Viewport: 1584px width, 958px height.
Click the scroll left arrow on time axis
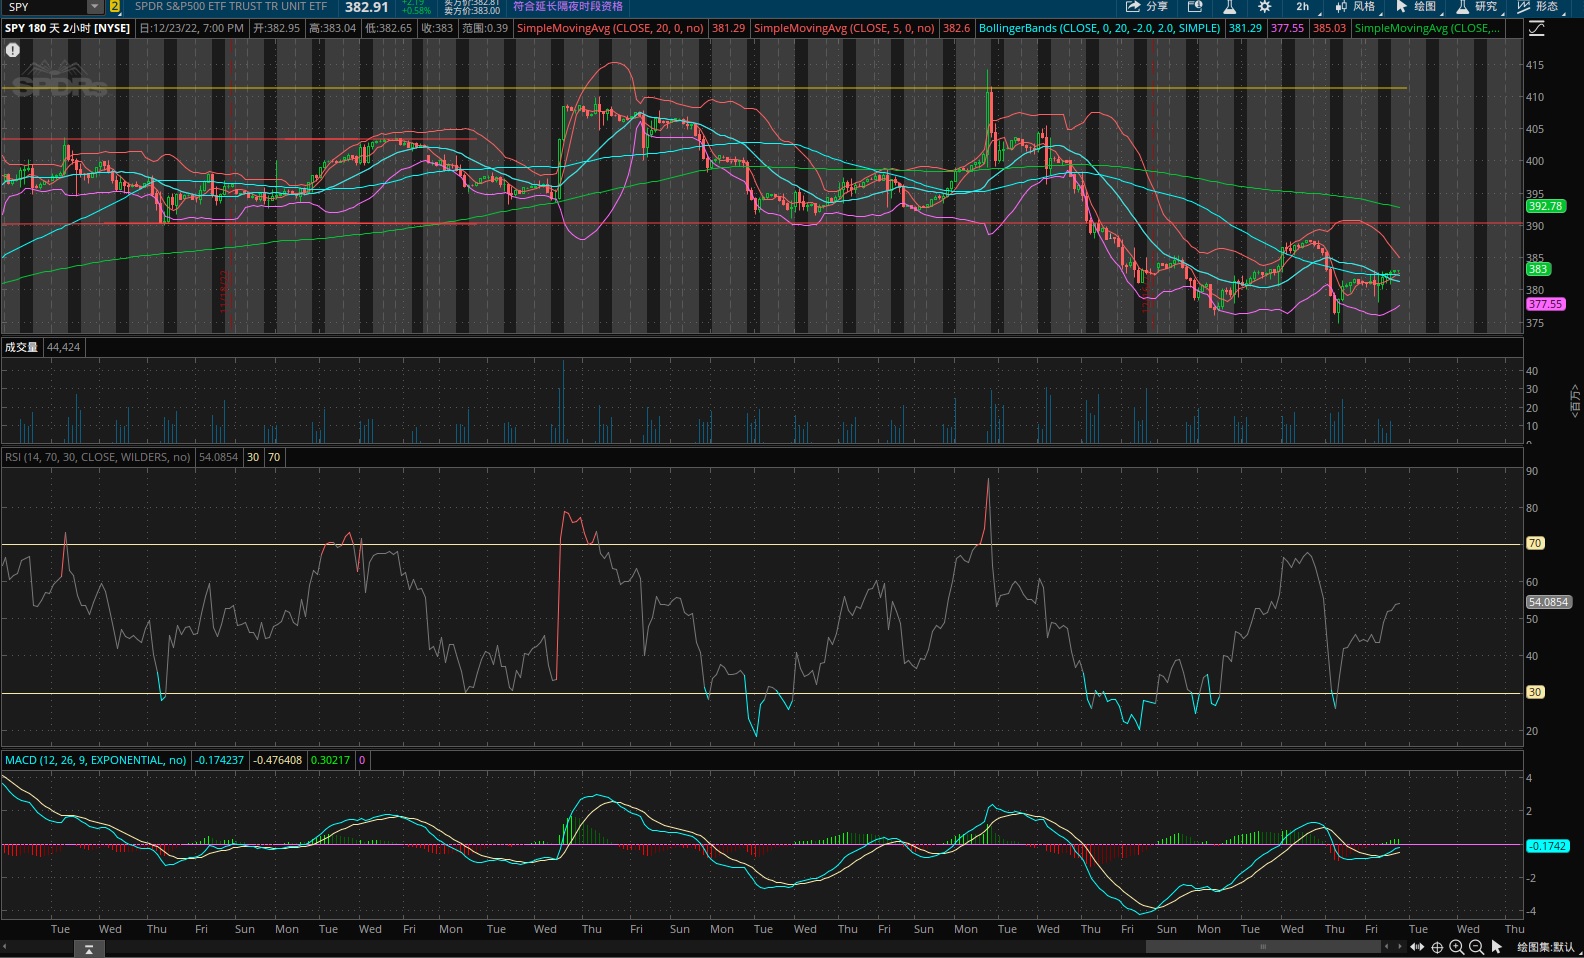coord(1386,946)
